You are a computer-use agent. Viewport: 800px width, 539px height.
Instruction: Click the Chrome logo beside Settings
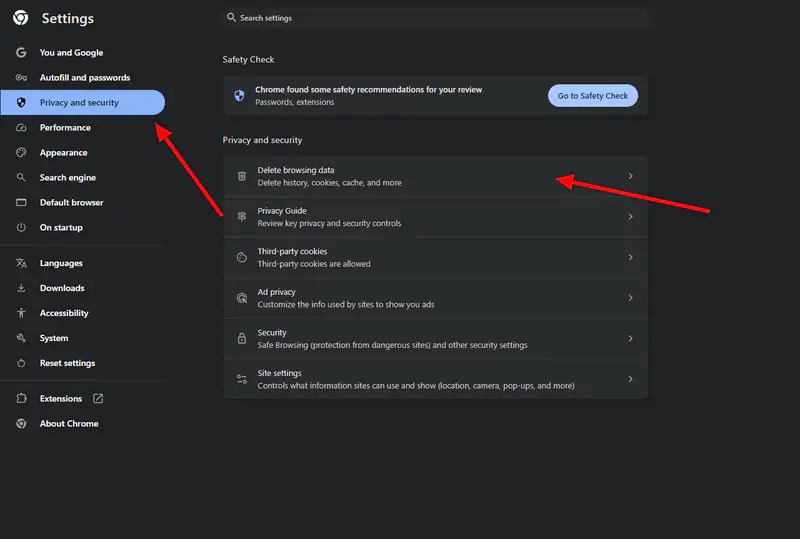[x=20, y=18]
